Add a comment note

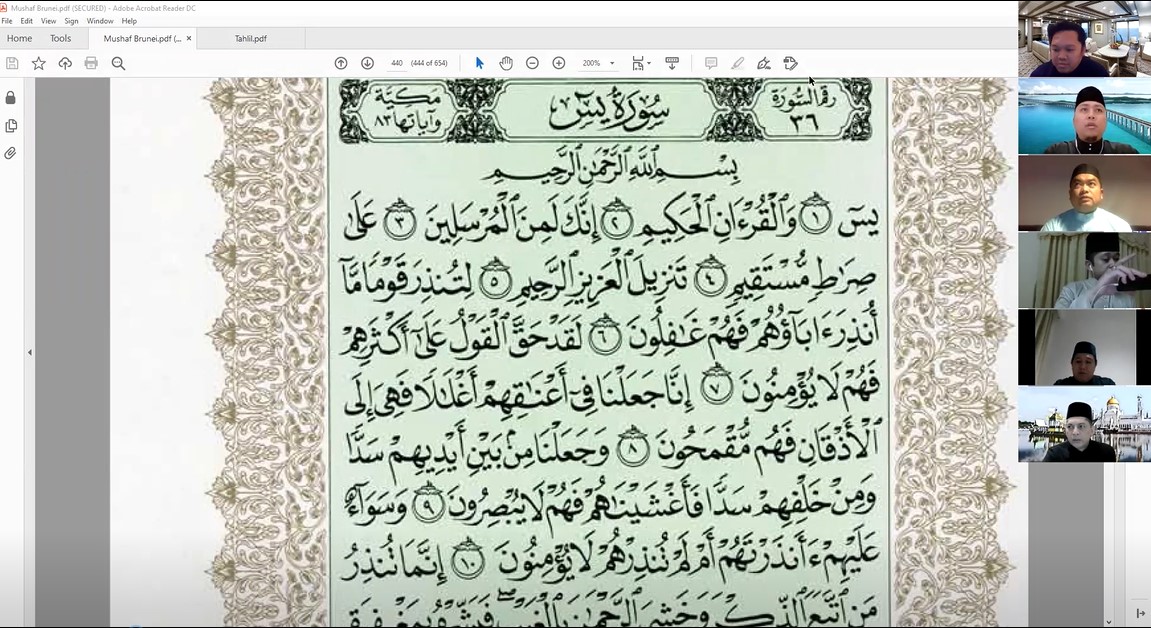pos(711,63)
